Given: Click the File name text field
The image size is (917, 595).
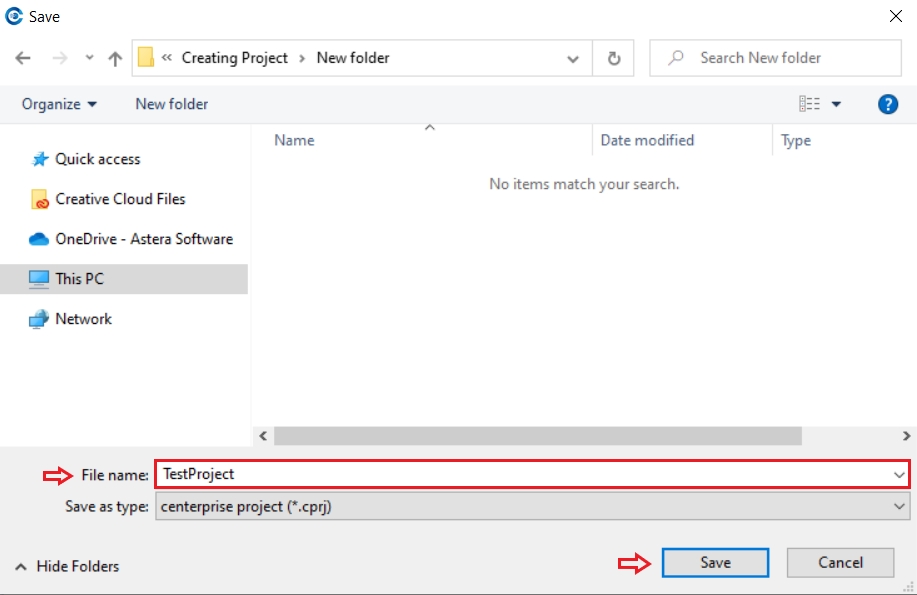Looking at the screenshot, I should point(520,474).
